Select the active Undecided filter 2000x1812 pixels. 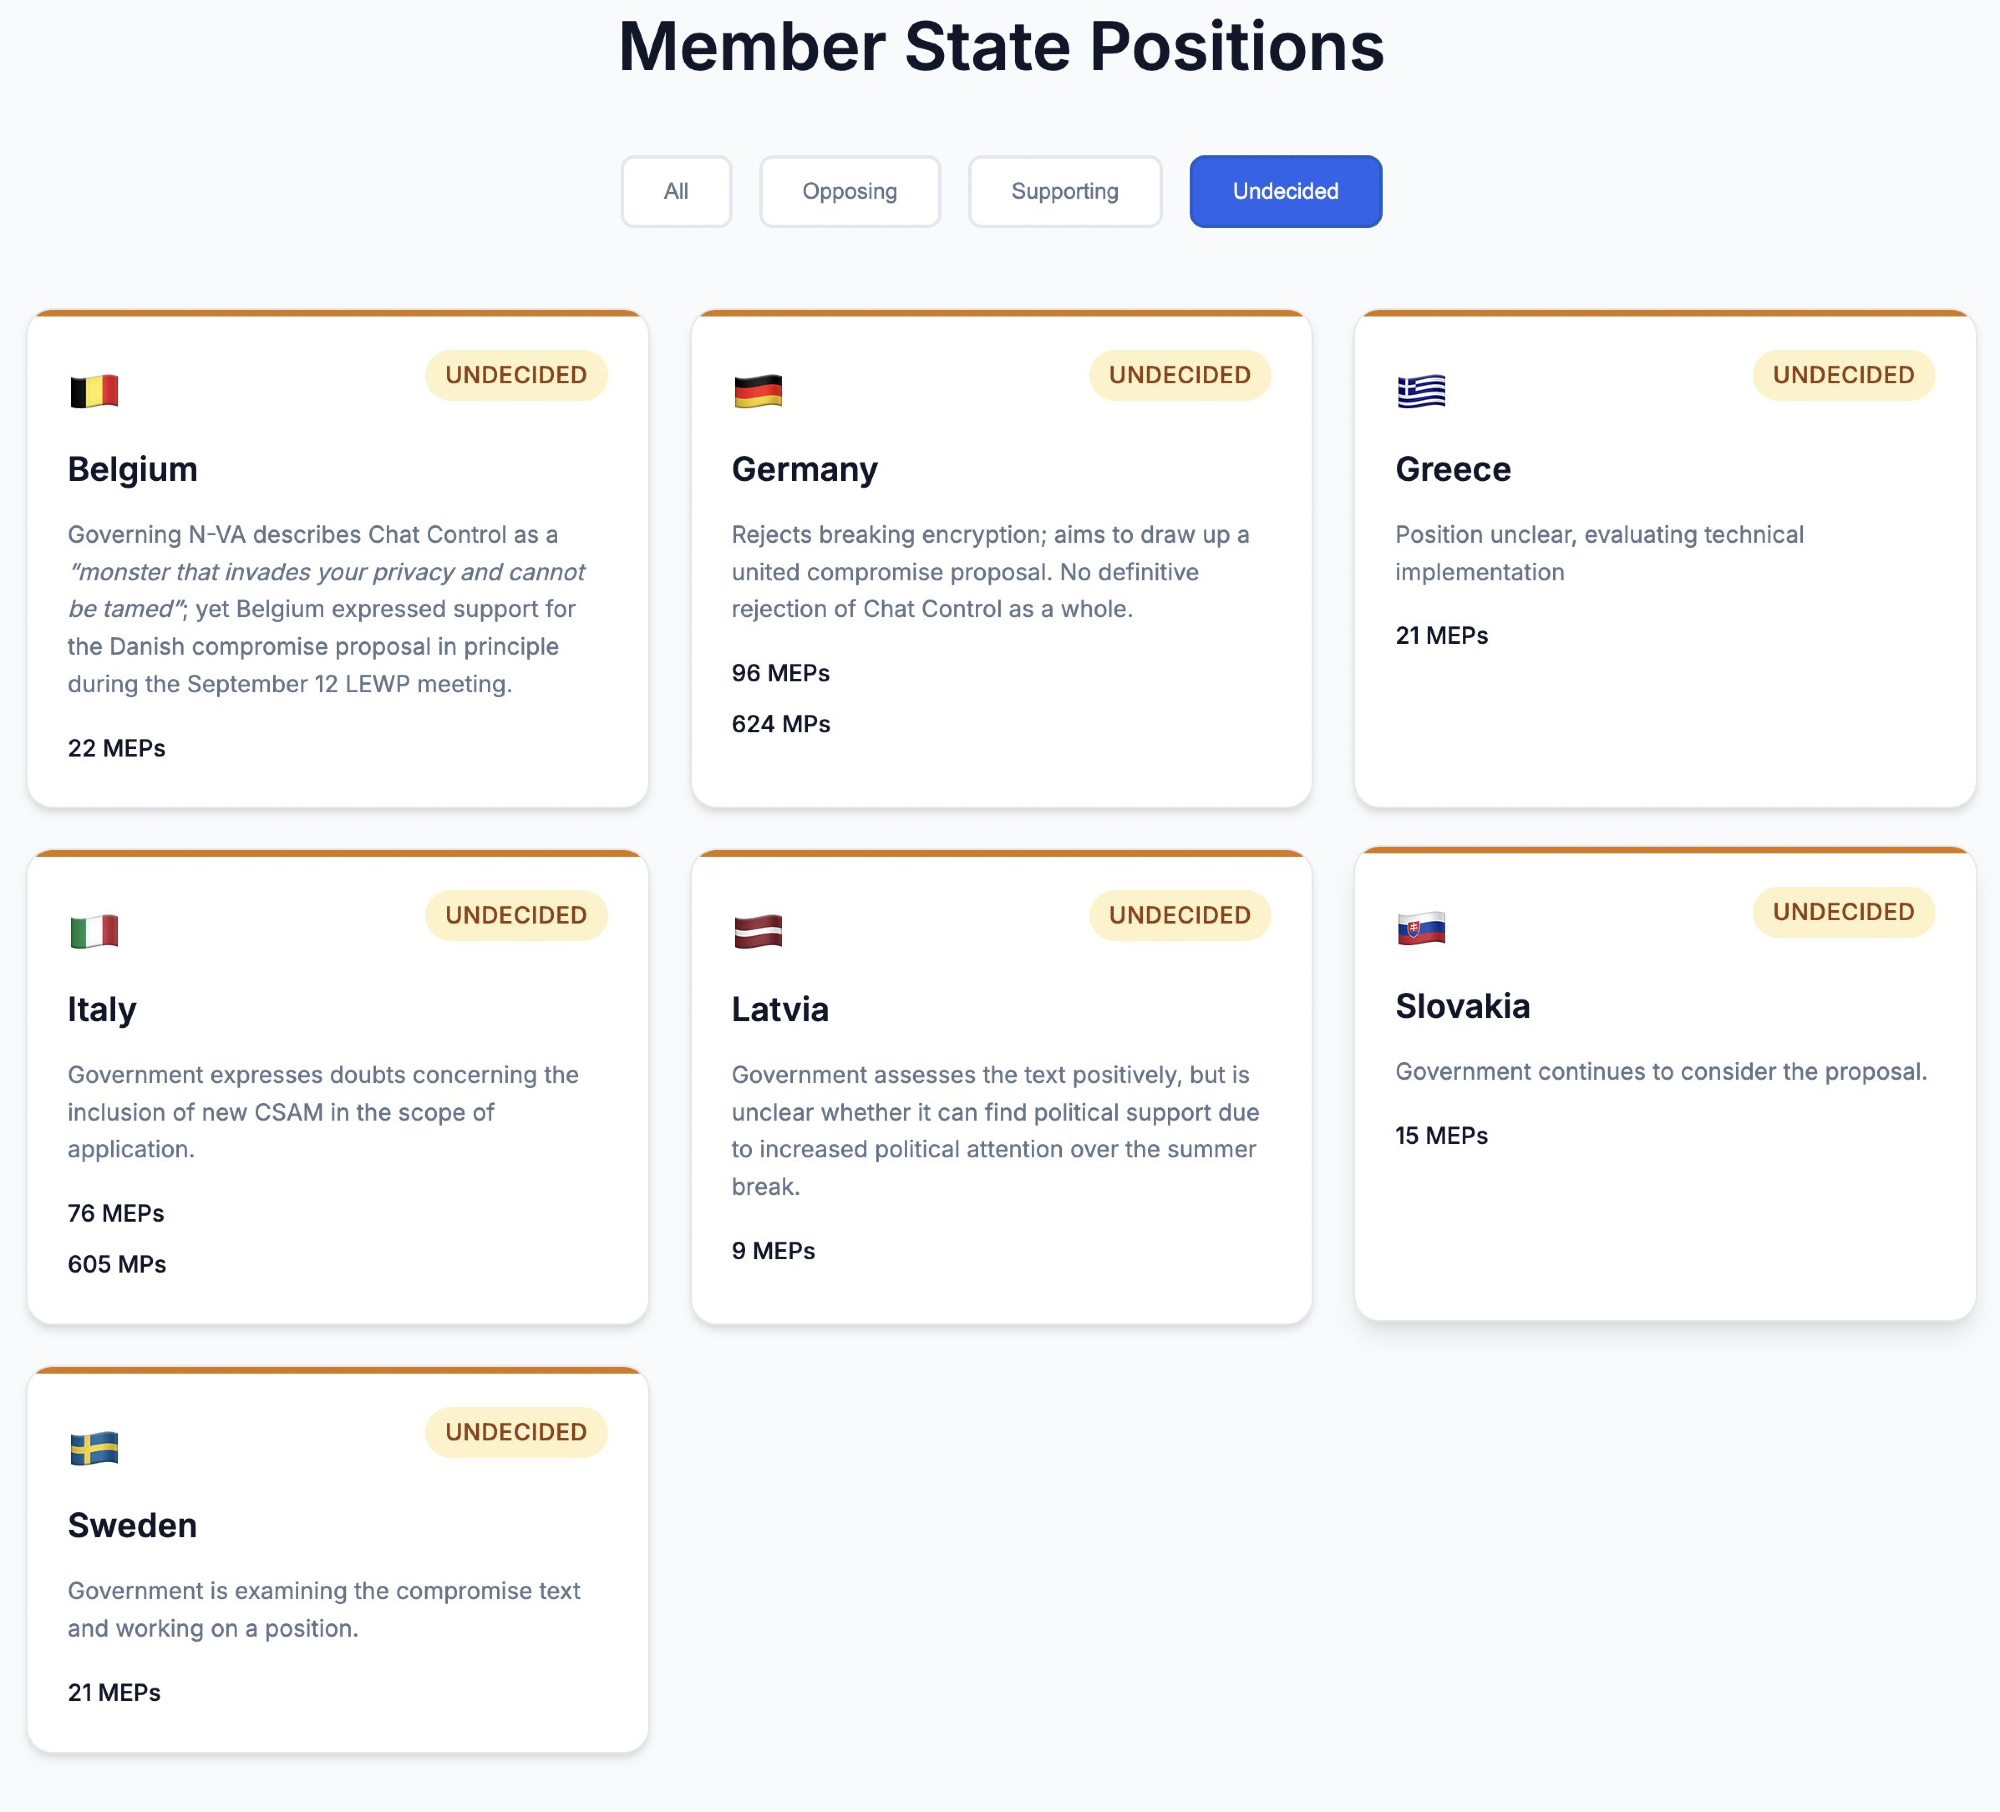tap(1285, 191)
